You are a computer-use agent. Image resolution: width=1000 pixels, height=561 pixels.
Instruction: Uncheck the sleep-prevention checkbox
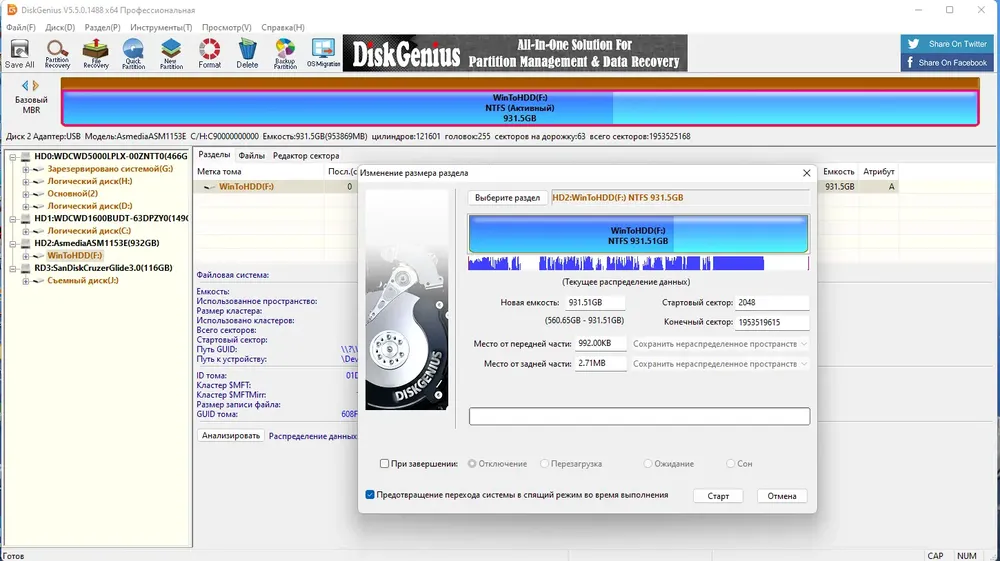[370, 495]
